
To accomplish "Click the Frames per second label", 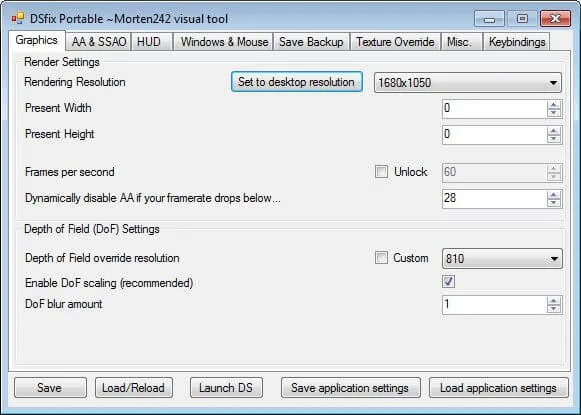I will [x=70, y=172].
